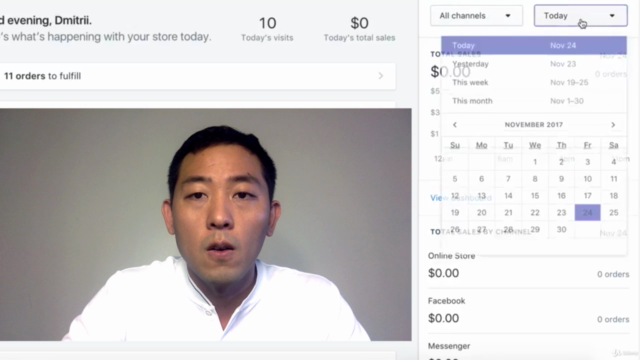Pick November 6 in the calendar
Image resolution: width=640 pixels, height=360 pixels.
coord(482,179)
